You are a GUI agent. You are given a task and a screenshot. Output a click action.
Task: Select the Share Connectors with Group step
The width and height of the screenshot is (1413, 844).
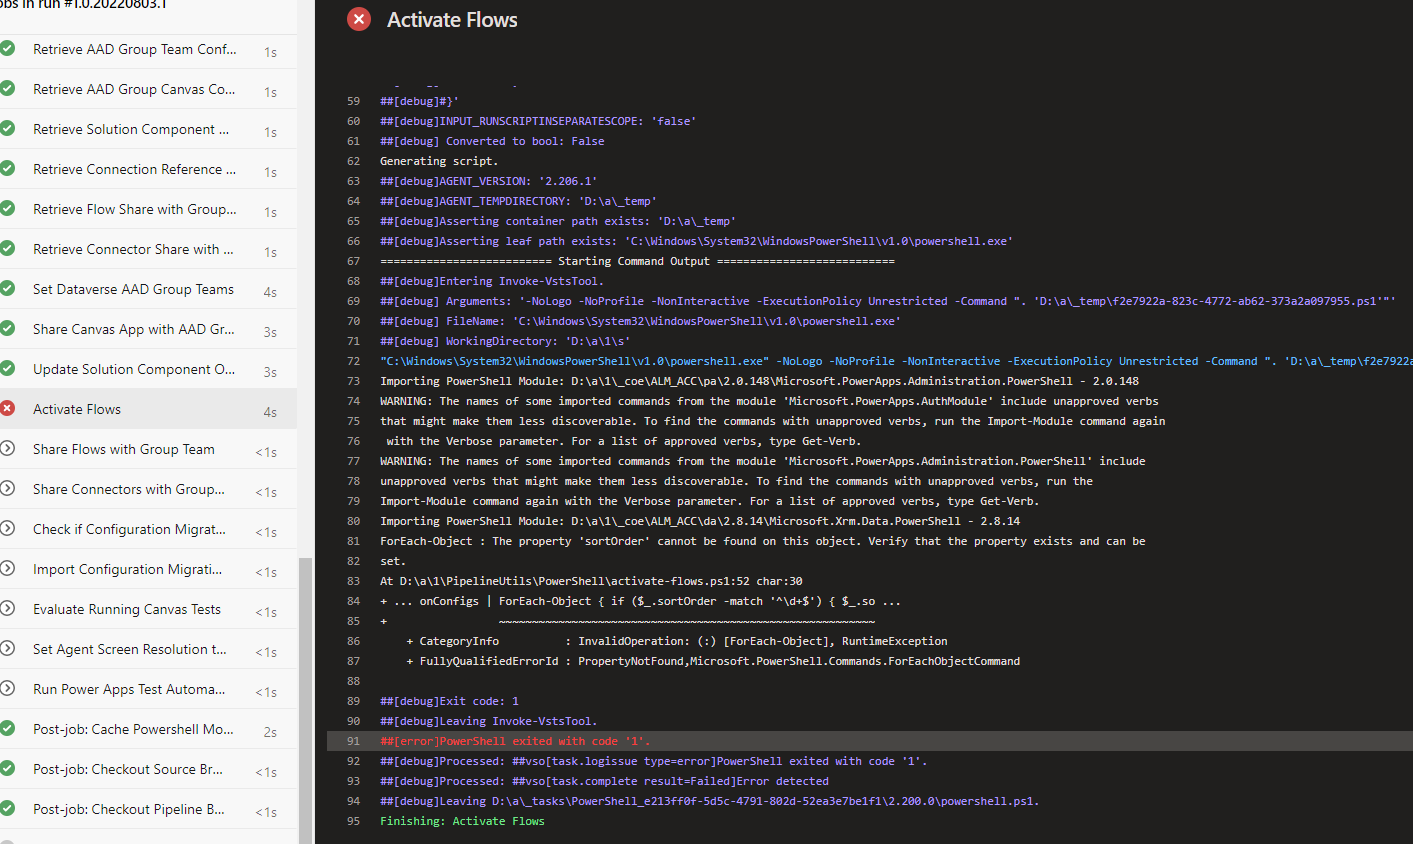pyautogui.click(x=130, y=489)
